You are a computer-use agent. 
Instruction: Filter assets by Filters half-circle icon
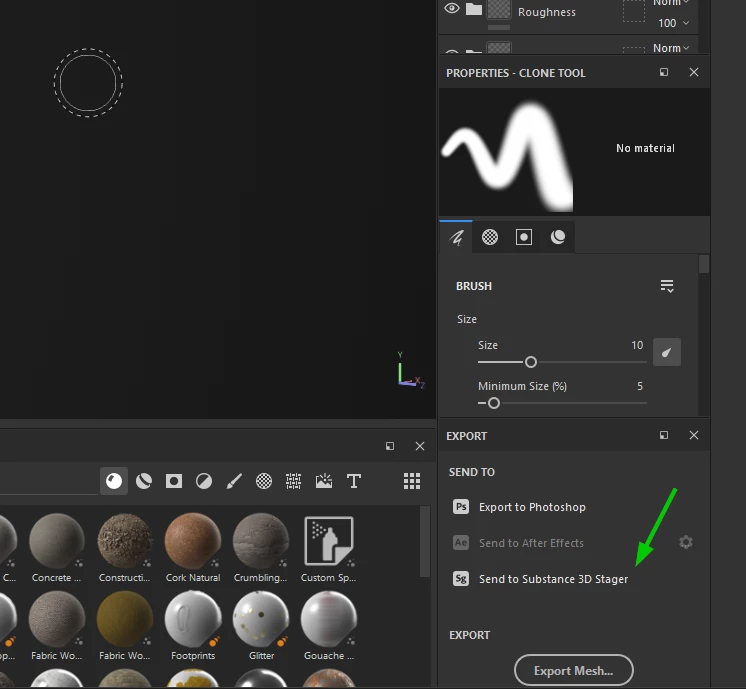pos(204,481)
